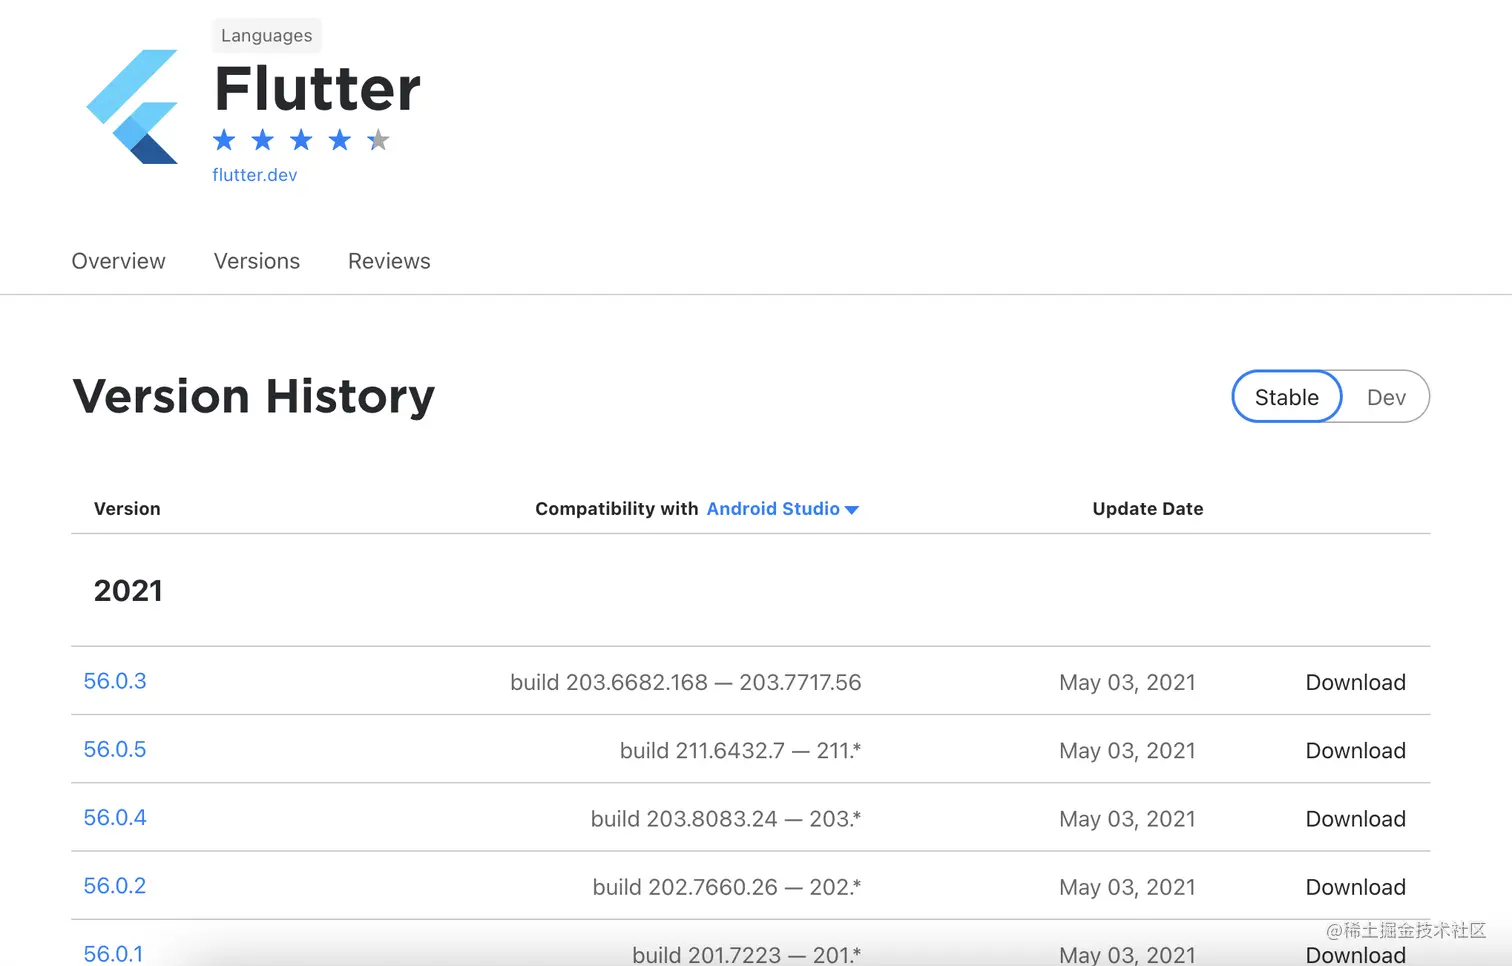Click the fourth rating star
This screenshot has height=966, width=1512.
click(339, 140)
